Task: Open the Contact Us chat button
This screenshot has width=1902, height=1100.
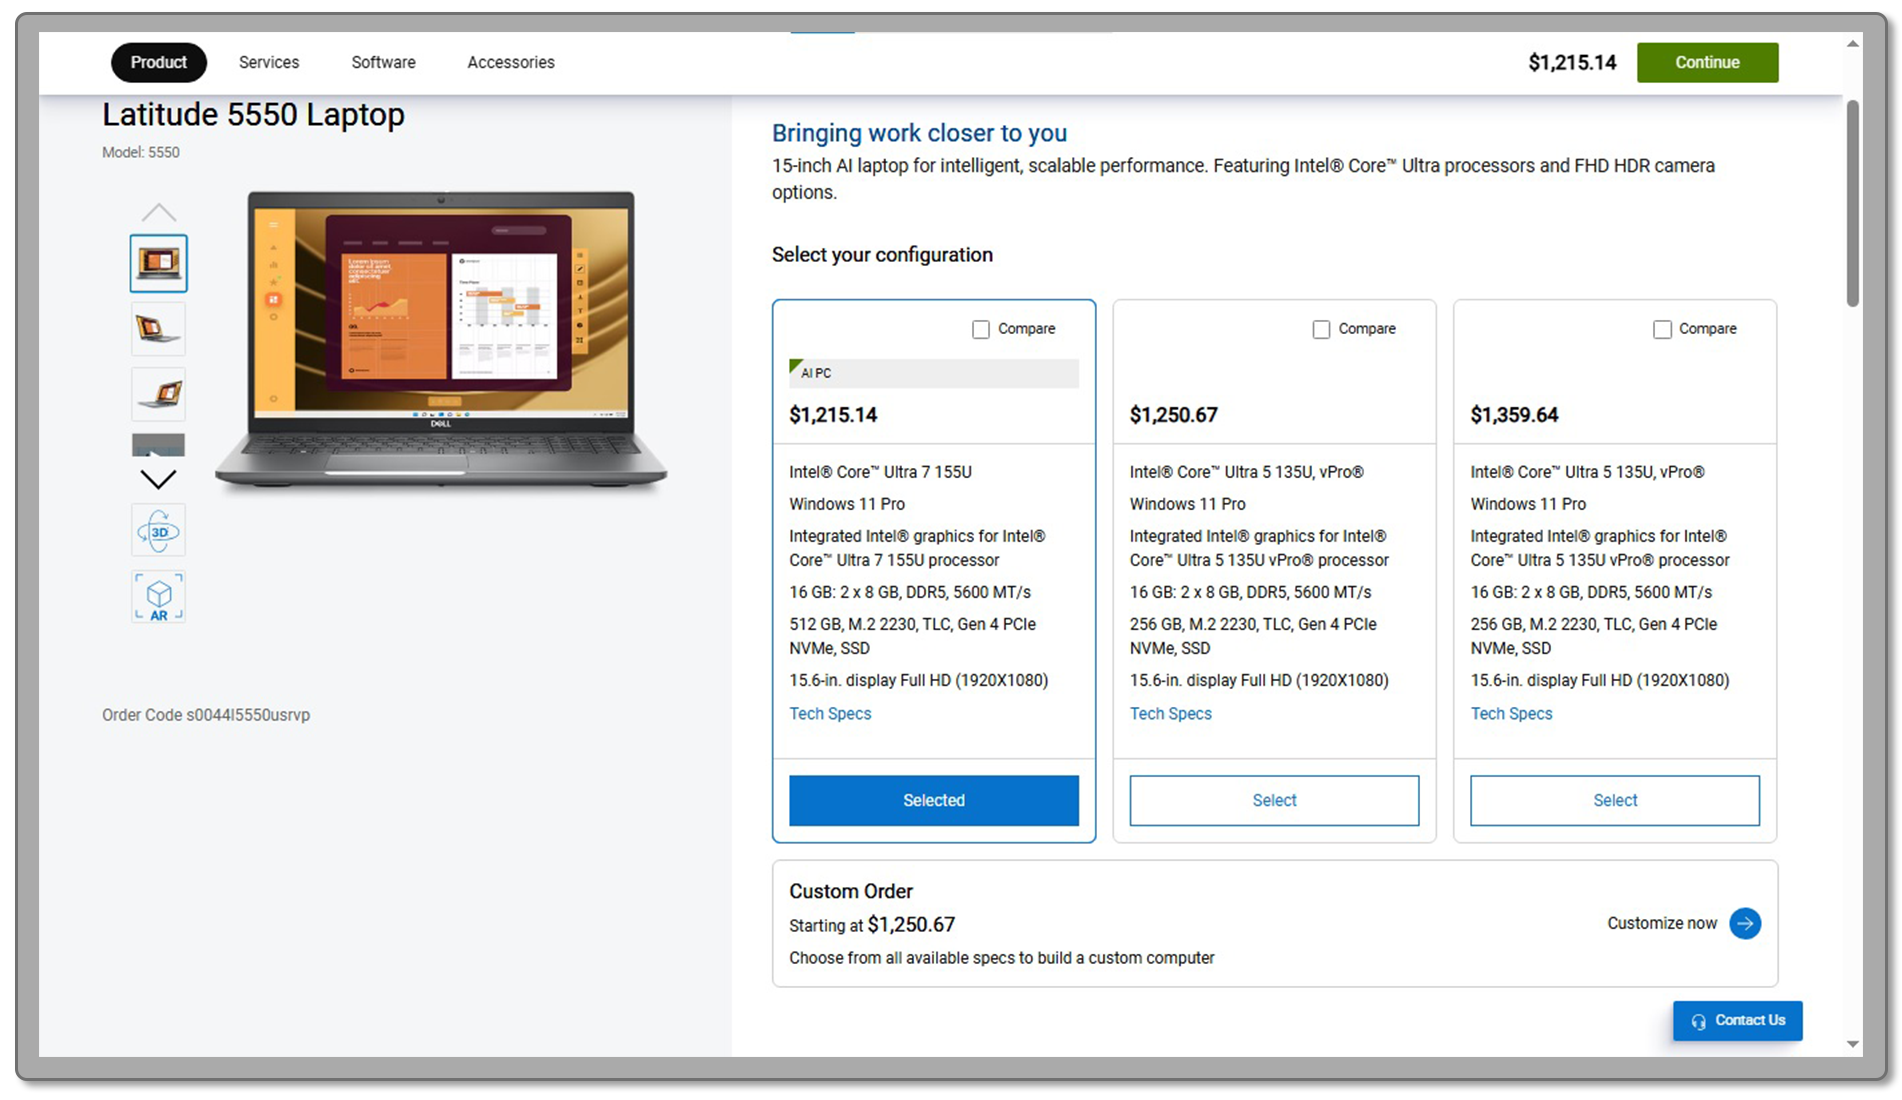Action: tap(1737, 1021)
